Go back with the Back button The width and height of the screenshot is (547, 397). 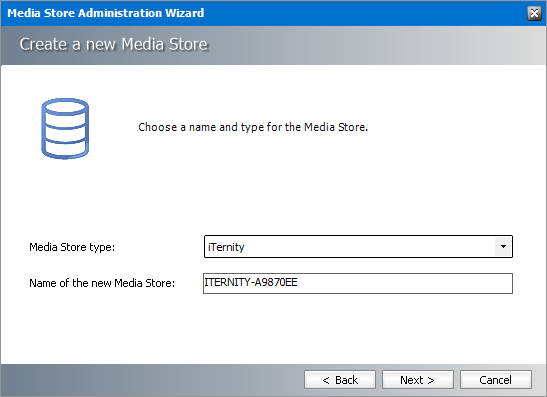(340, 380)
